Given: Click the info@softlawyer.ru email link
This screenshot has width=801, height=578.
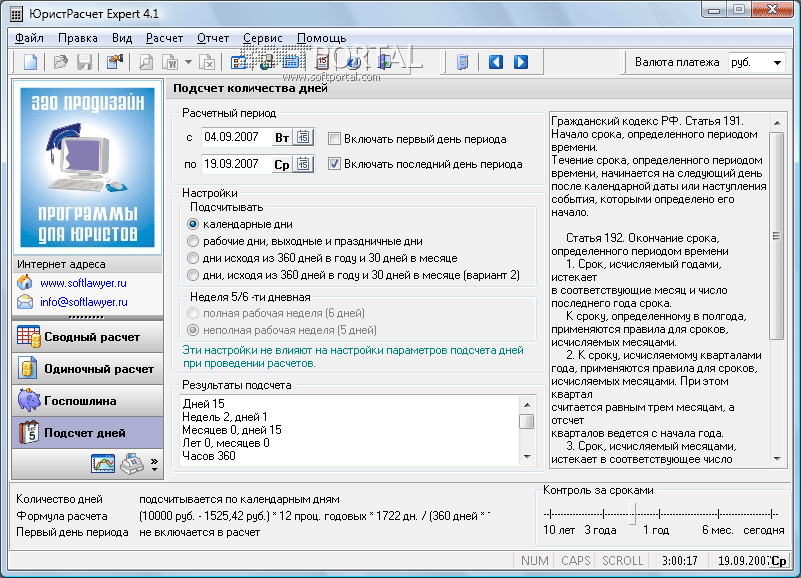Looking at the screenshot, I should [x=84, y=302].
